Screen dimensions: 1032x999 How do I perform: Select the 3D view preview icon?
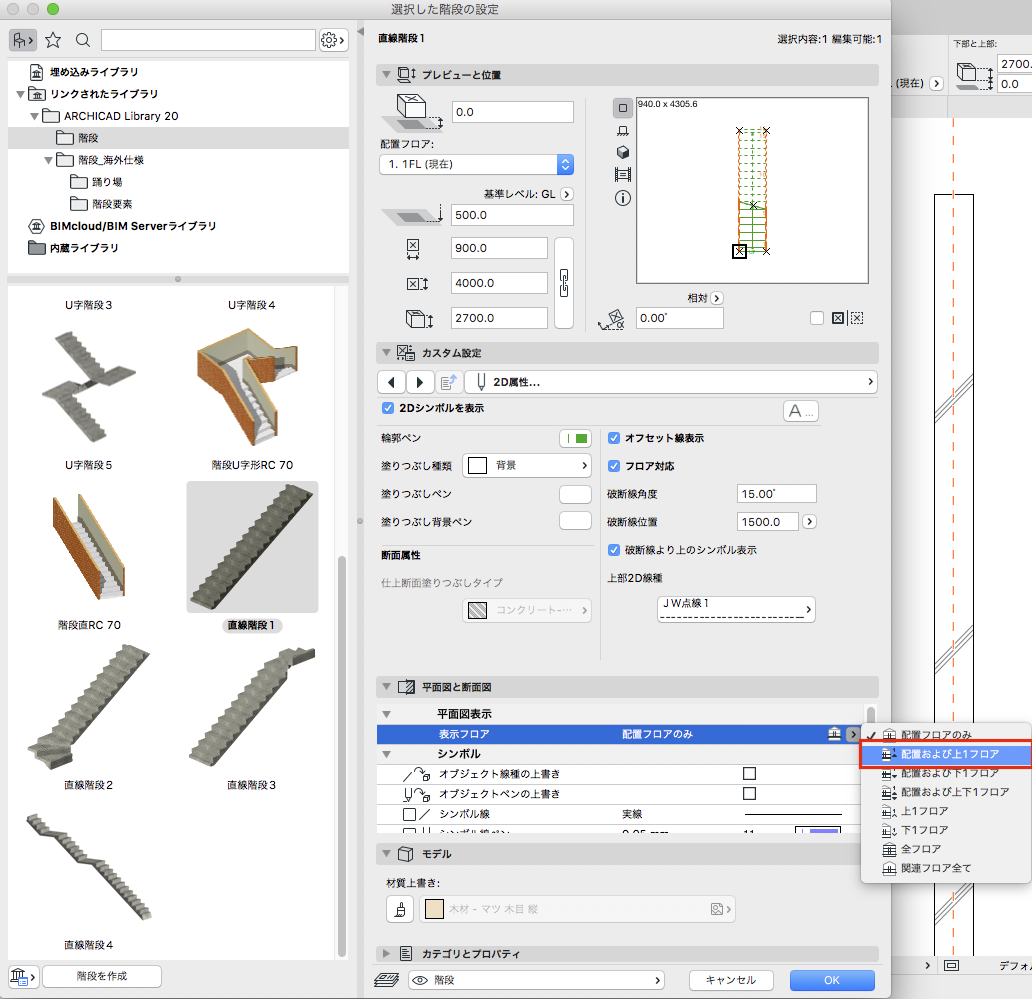point(622,152)
